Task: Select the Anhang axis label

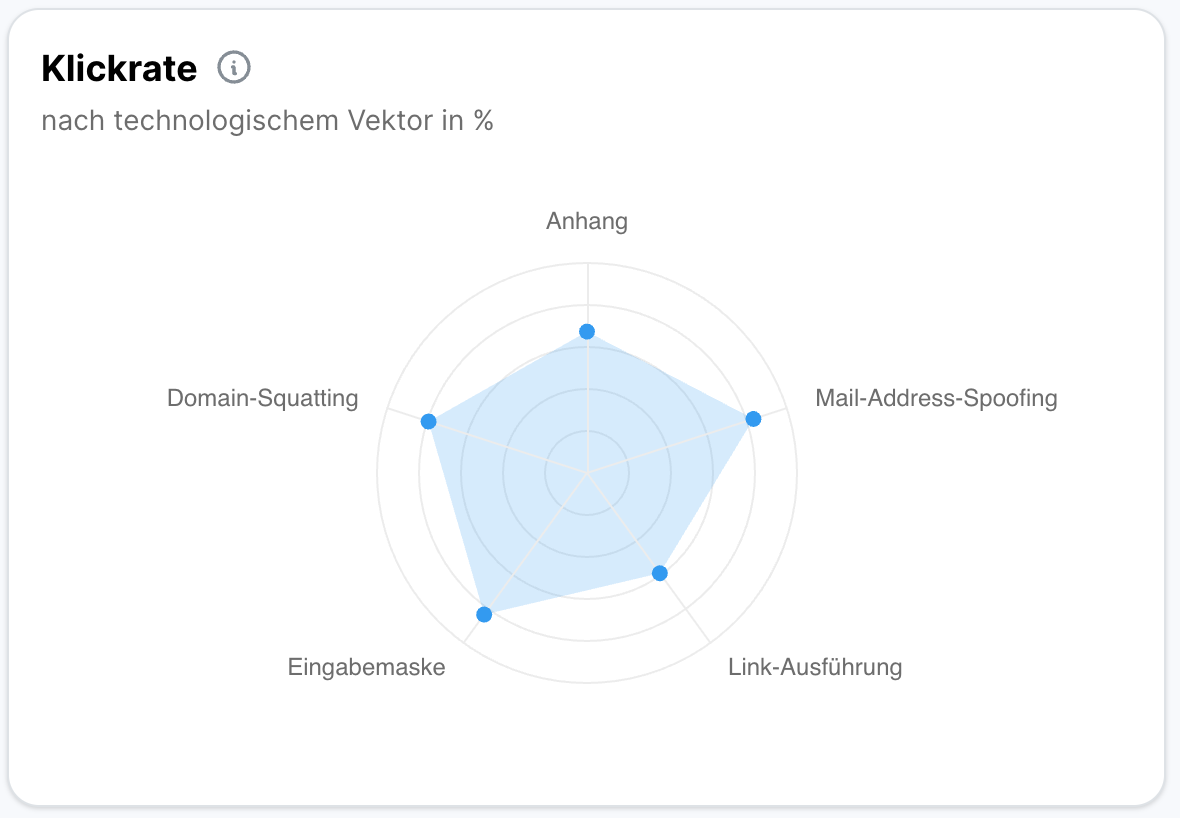Action: point(587,221)
